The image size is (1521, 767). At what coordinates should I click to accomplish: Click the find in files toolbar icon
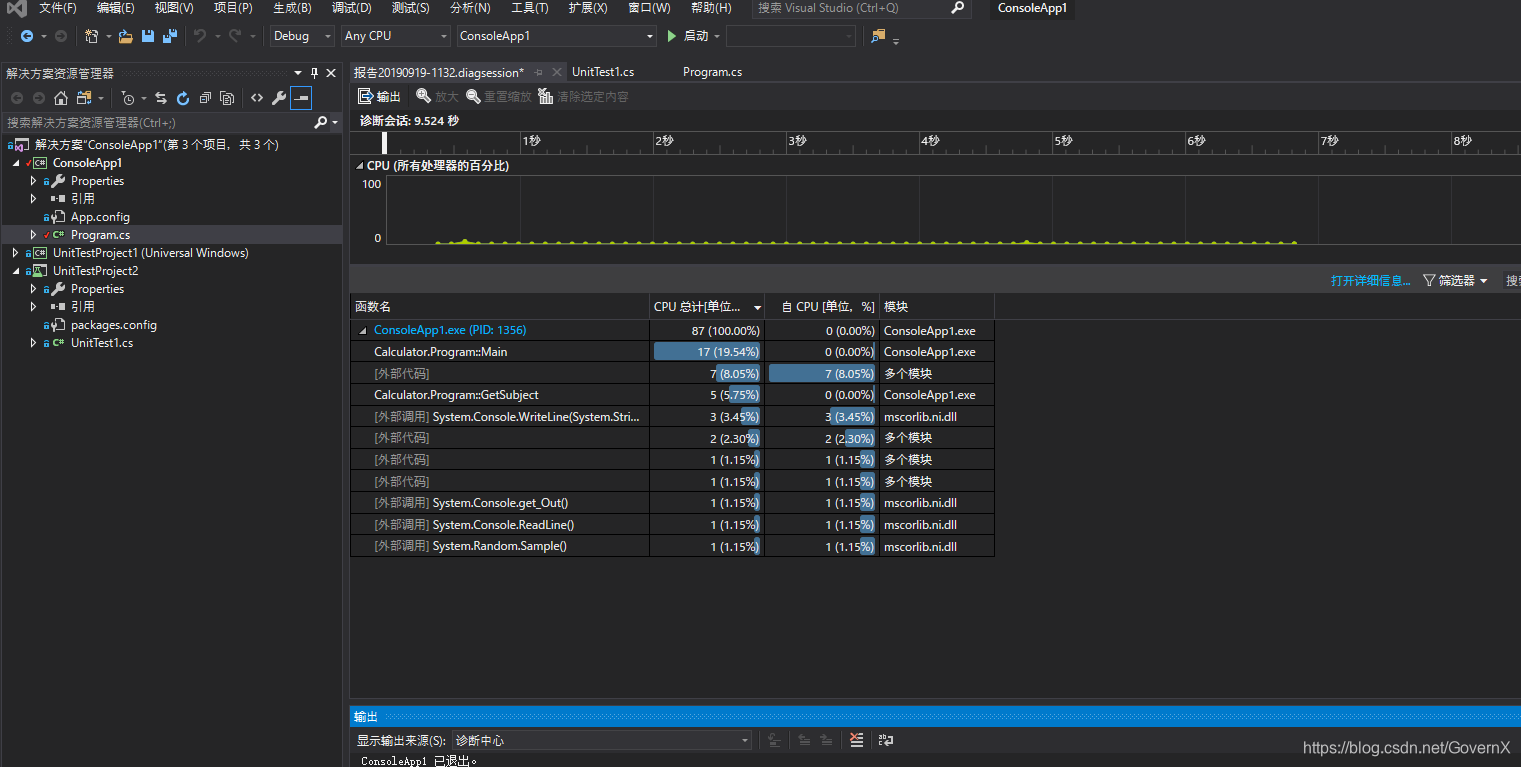pos(878,36)
